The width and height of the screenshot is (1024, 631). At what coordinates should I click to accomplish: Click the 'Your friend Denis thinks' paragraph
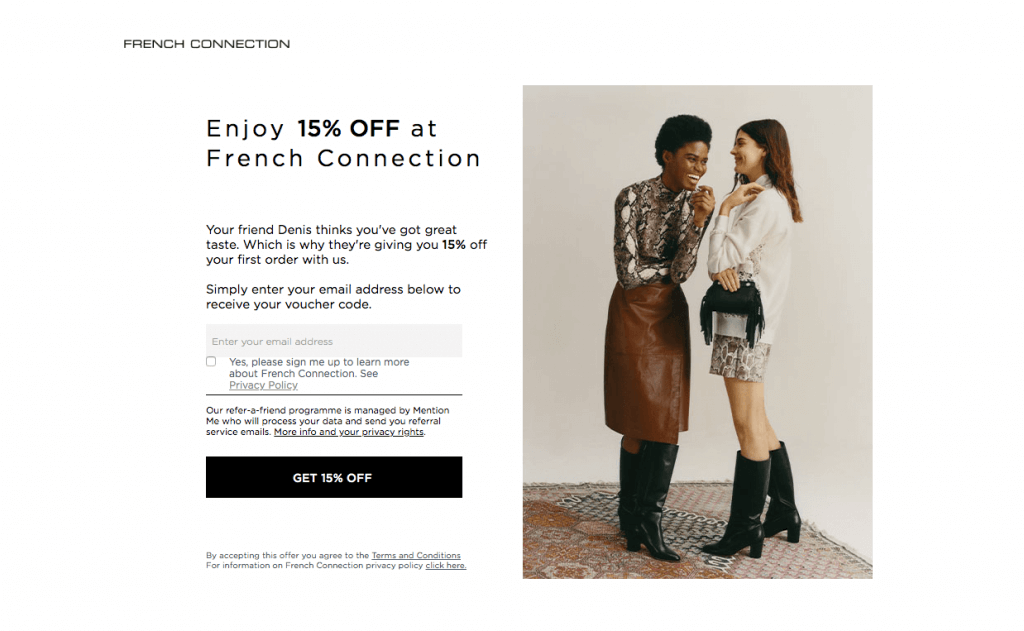click(x=346, y=244)
